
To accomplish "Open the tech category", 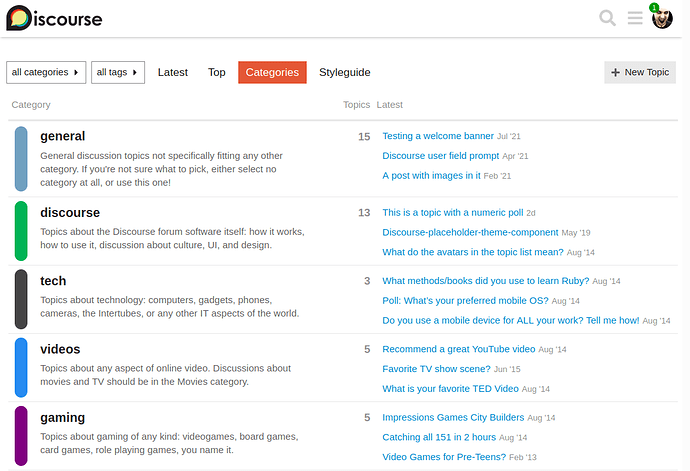I will 53,281.
